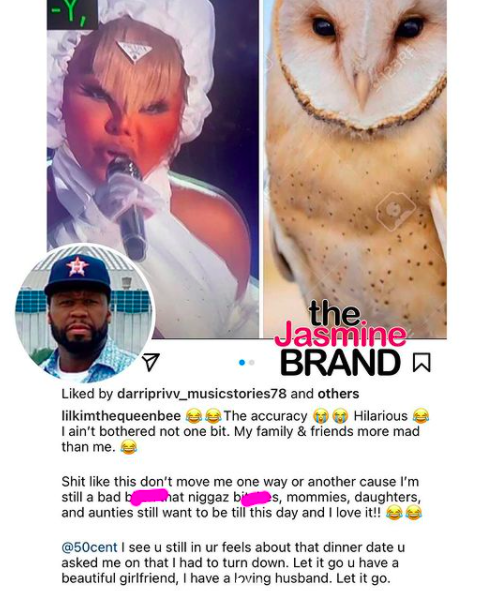Select the first carousel dot indicator

242,363
